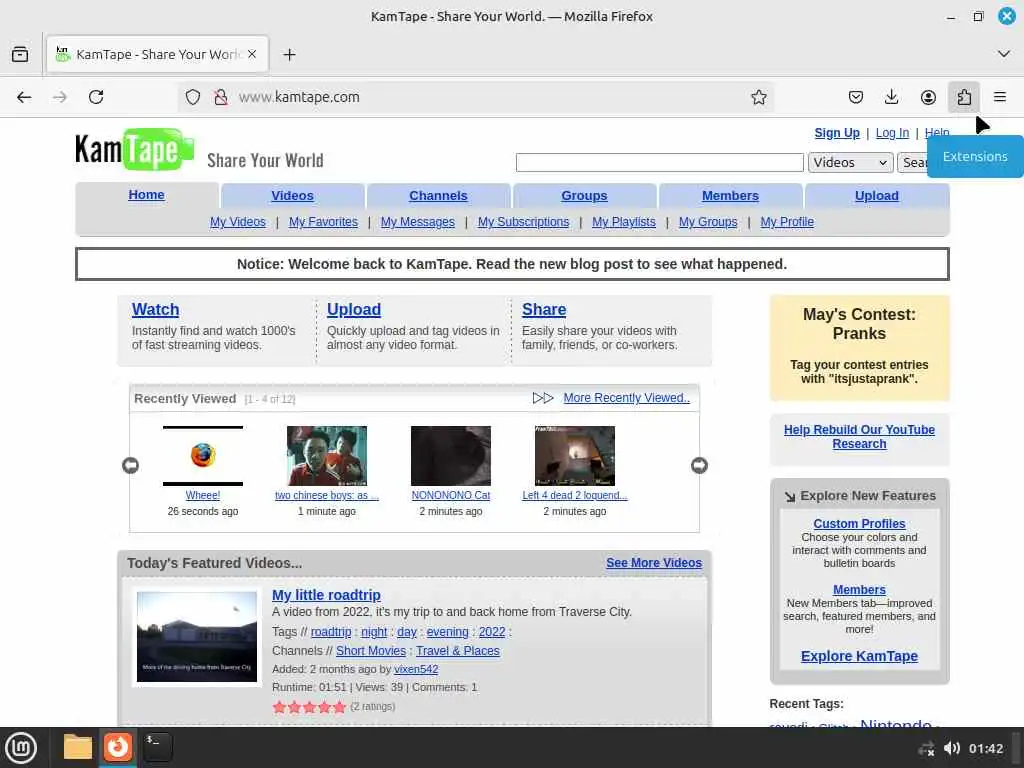Open the Channels tab
Viewport: 1024px width, 768px height.
tap(438, 195)
